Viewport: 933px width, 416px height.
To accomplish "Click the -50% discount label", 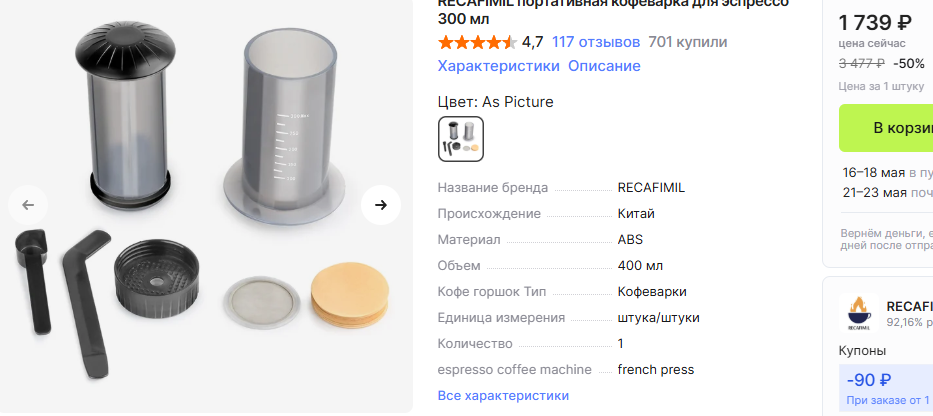I will tap(909, 63).
